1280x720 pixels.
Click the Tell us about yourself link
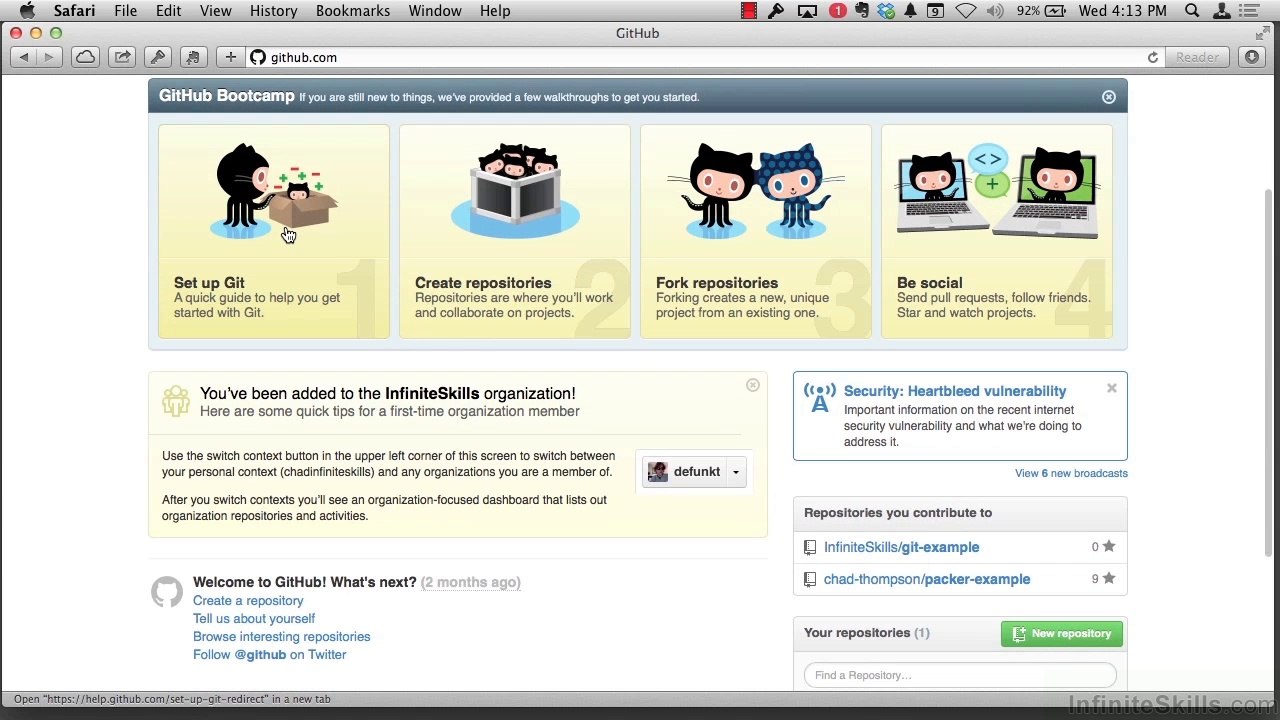(254, 619)
